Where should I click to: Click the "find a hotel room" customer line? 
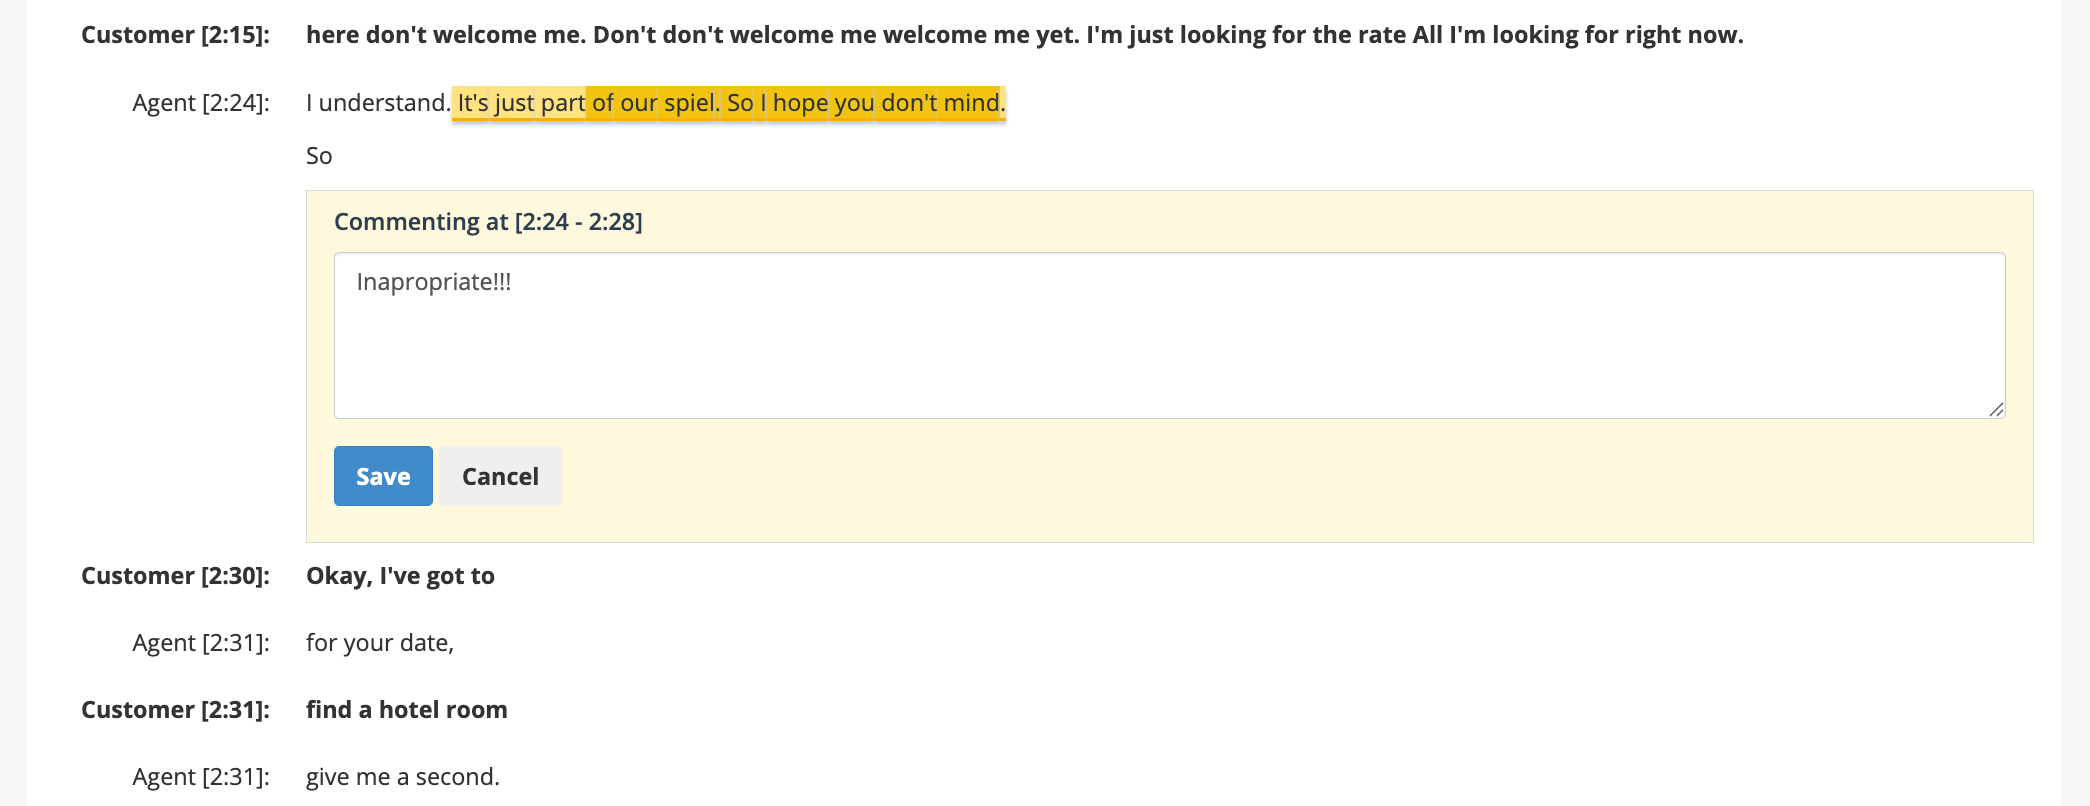pyautogui.click(x=406, y=710)
